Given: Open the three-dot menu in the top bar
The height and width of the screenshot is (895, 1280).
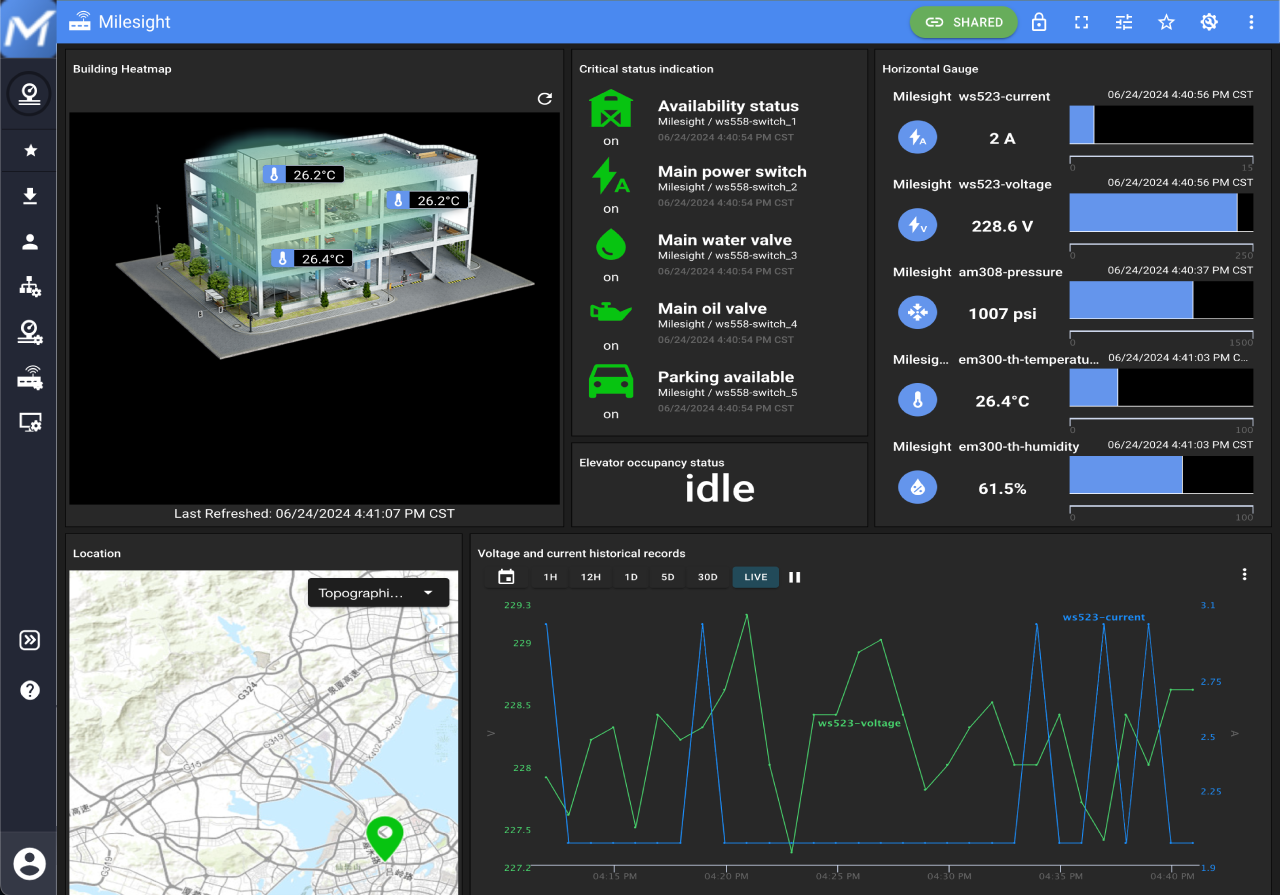Looking at the screenshot, I should point(1251,21).
